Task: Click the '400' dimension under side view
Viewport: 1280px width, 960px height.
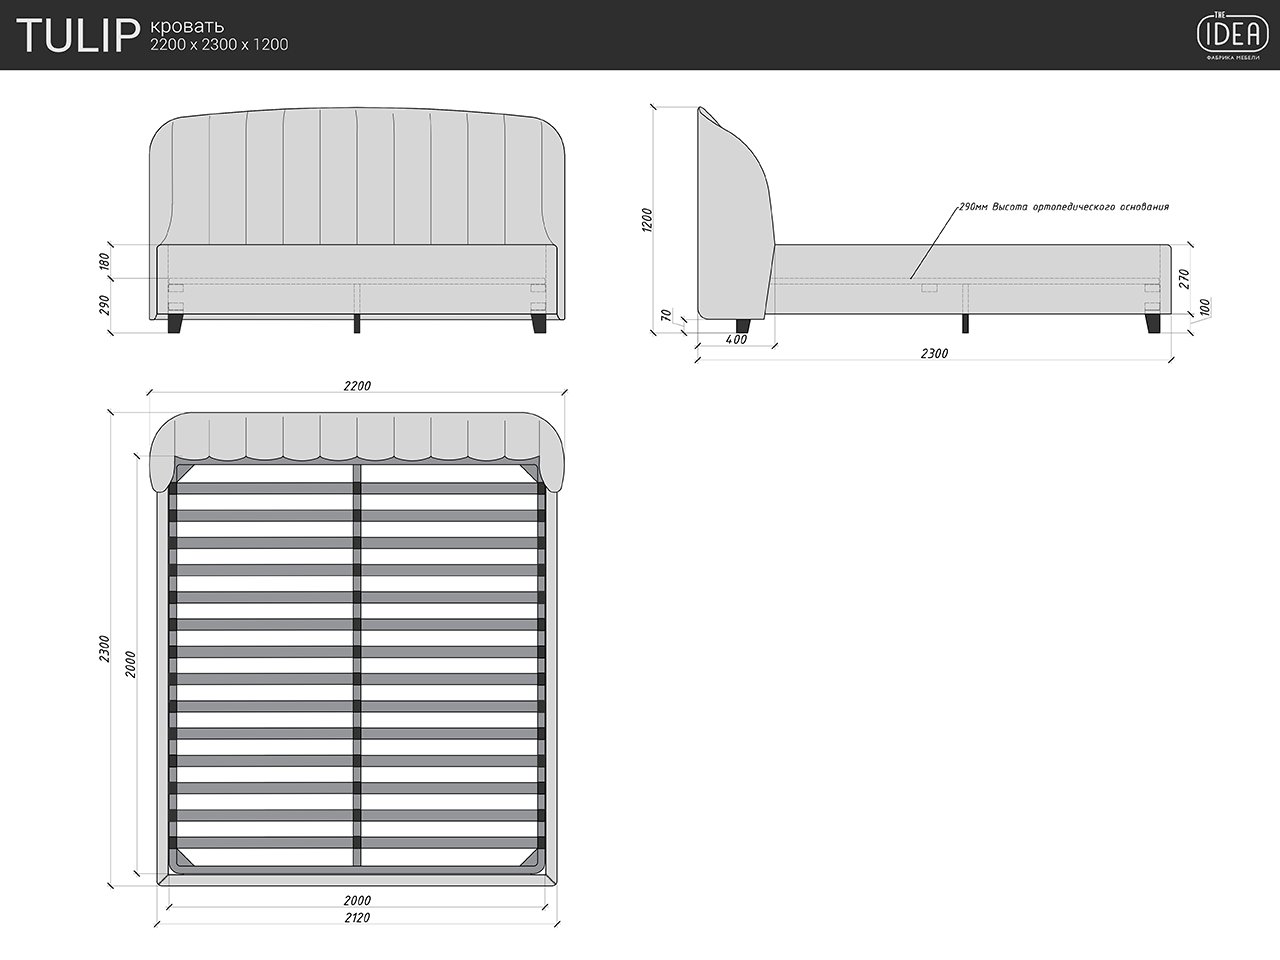Action: pyautogui.click(x=735, y=340)
